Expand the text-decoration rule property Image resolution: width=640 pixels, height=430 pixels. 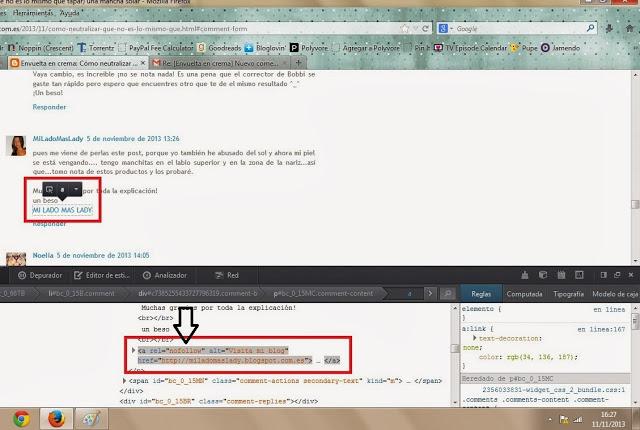[475, 338]
